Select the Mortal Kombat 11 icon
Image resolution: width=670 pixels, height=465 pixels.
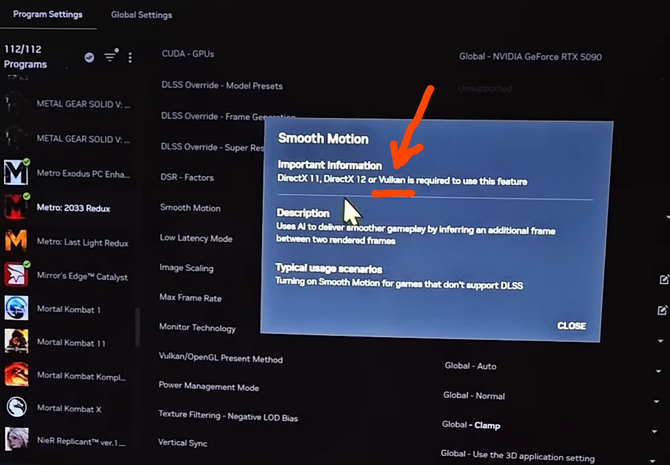pyautogui.click(x=16, y=341)
